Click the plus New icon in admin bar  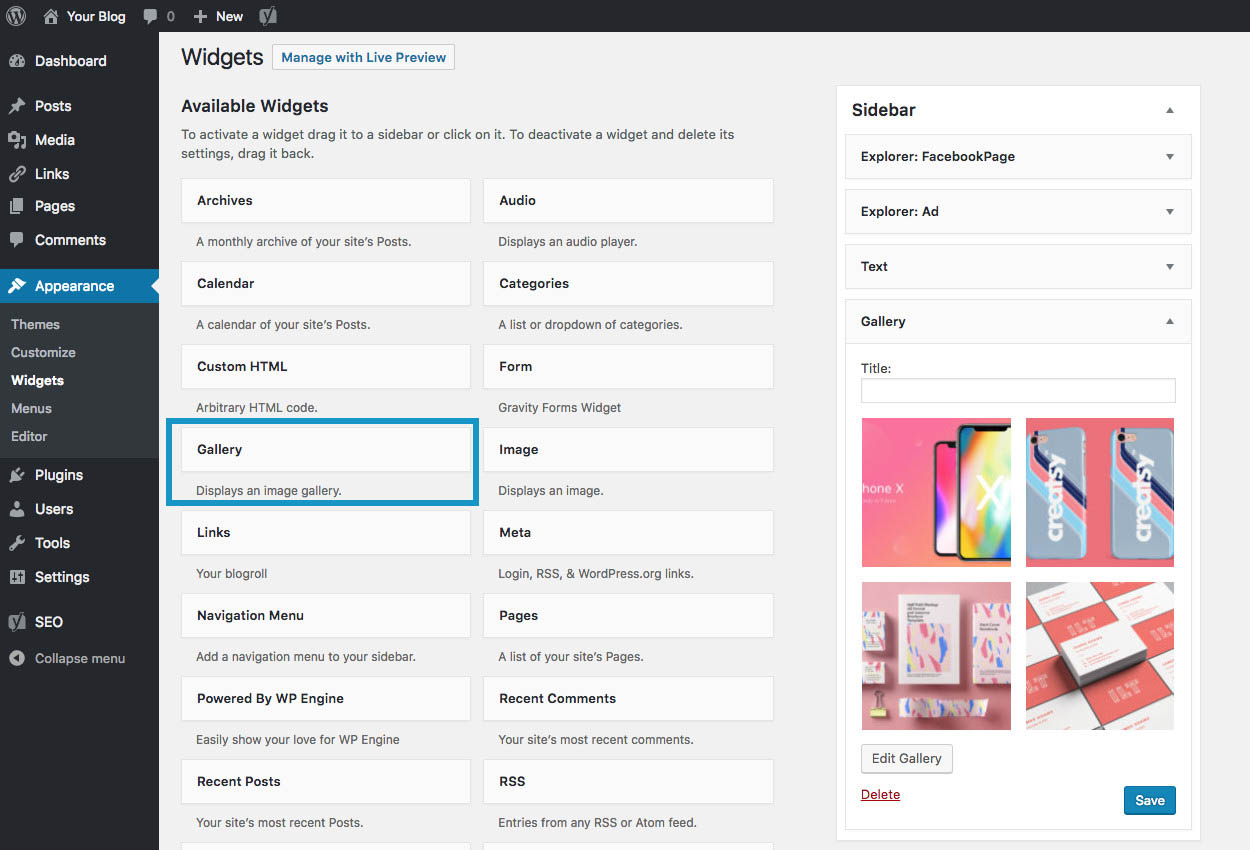tap(200, 16)
